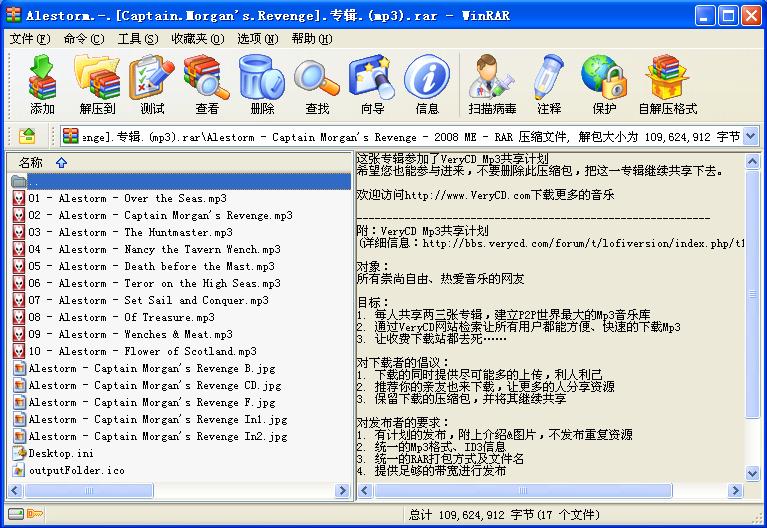
Task: Select '04 - Alestorm - Nancy the Tavern Wench.mp3'
Action: coord(147,250)
